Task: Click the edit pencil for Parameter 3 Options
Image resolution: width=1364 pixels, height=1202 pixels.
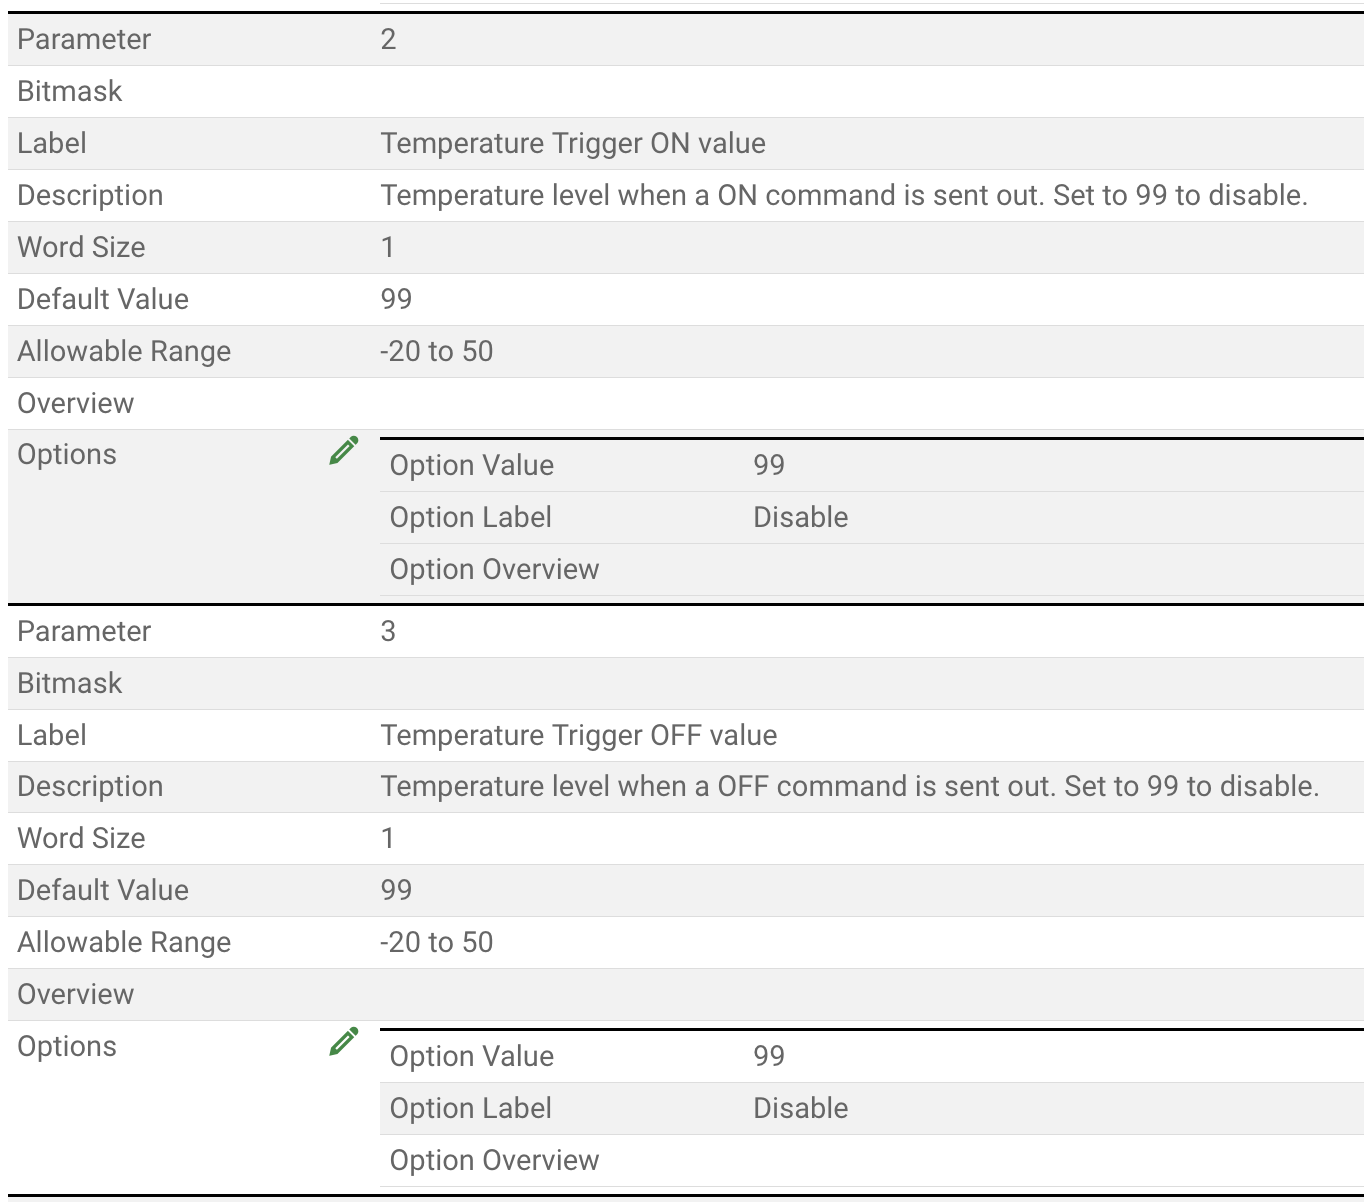Action: pos(343,1042)
